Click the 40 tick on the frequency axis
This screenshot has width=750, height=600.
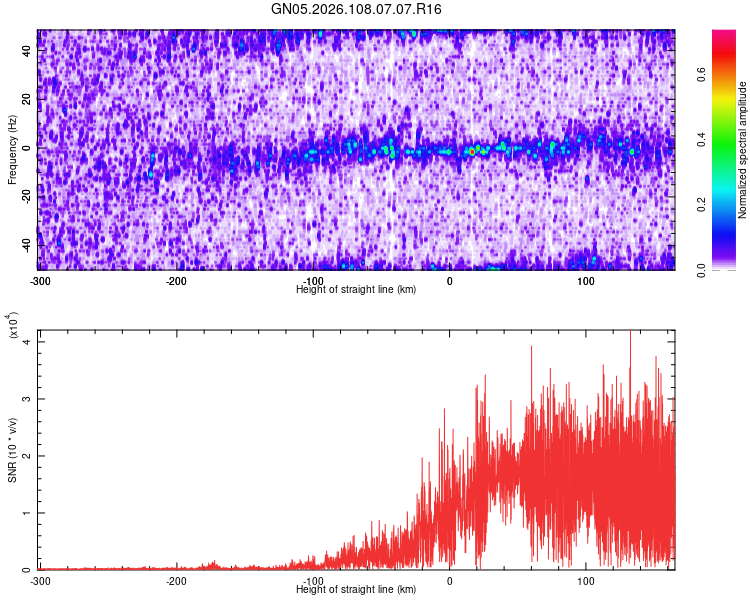pyautogui.click(x=27, y=51)
